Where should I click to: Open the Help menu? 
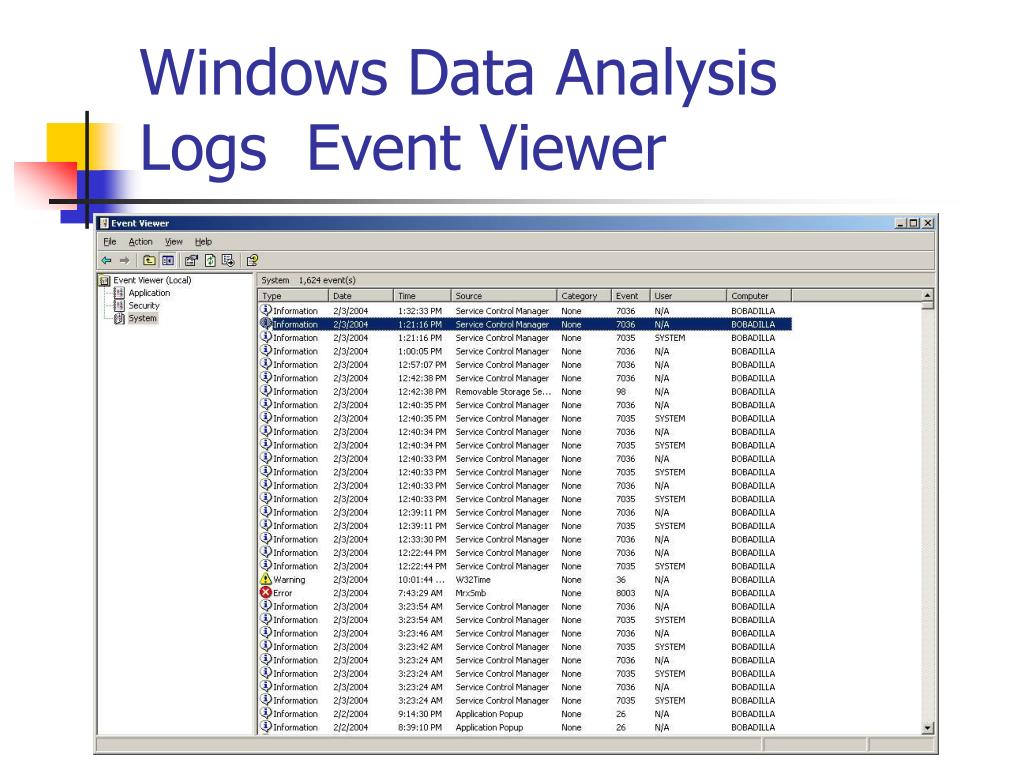[x=203, y=242]
